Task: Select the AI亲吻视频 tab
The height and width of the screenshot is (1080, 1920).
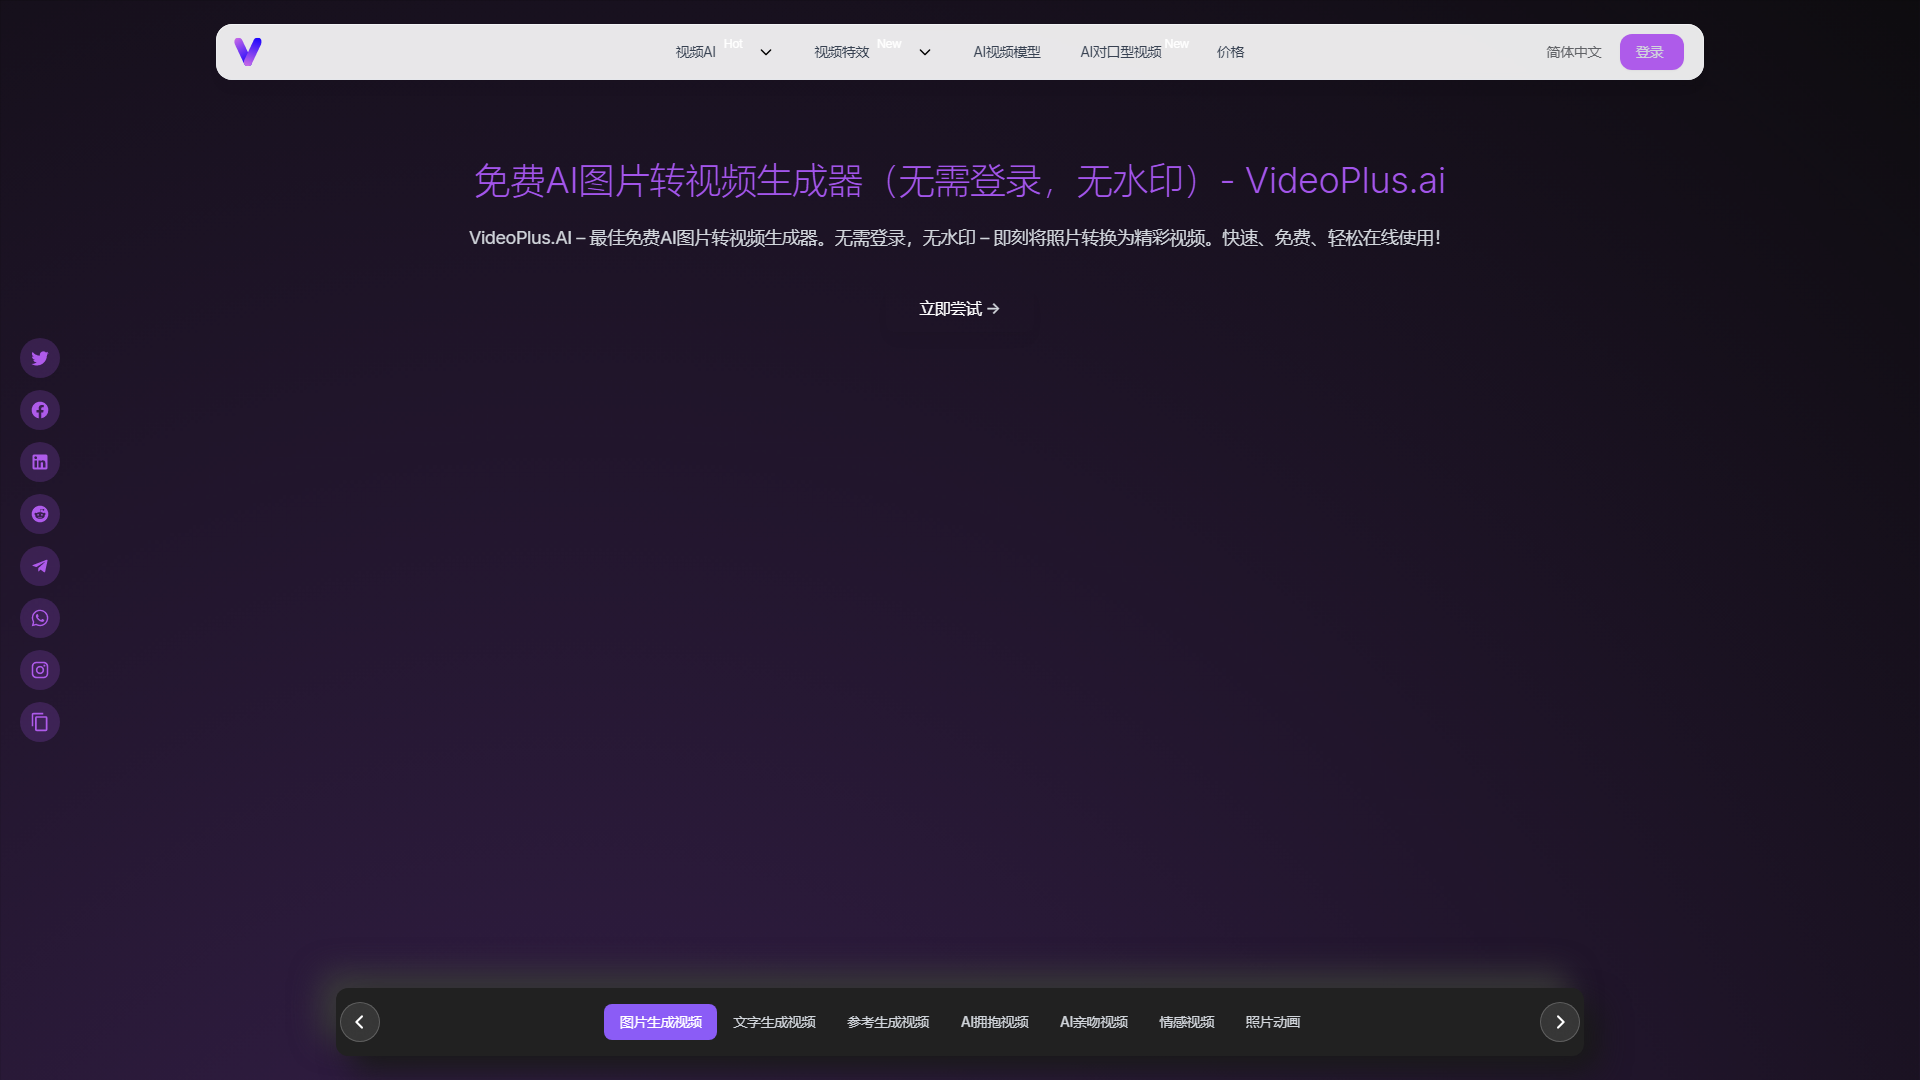Action: [x=1093, y=1022]
